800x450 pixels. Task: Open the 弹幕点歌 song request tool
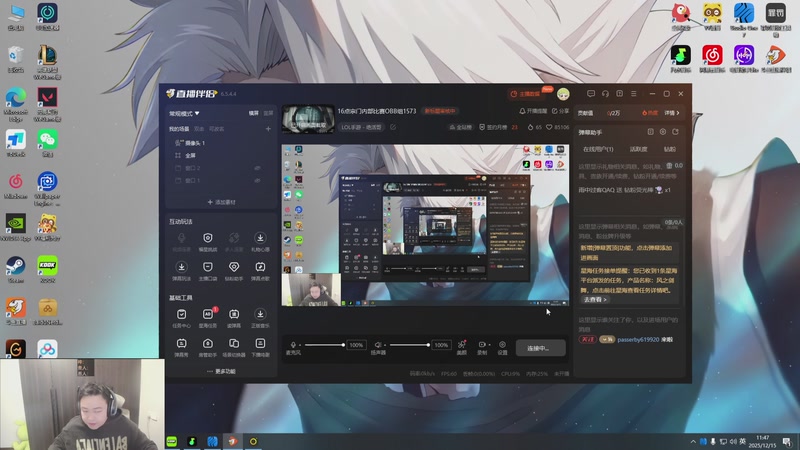click(x=260, y=271)
